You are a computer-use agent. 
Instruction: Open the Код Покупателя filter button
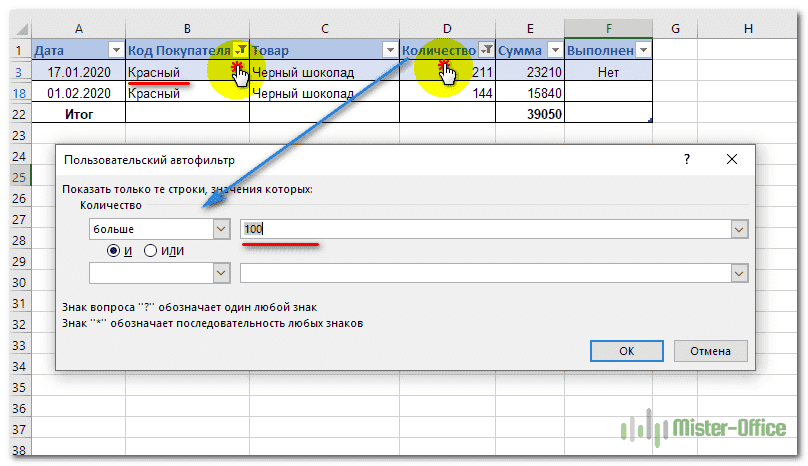point(241,50)
